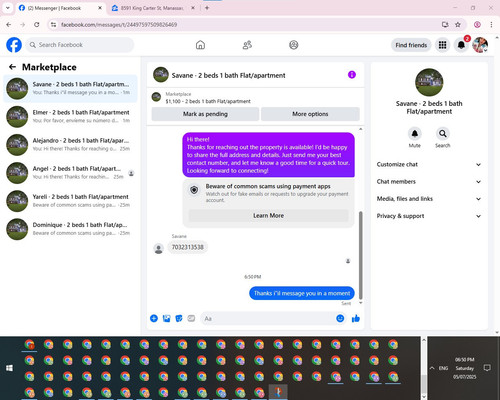Image resolution: width=500 pixels, height=400 pixels.
Task: Go to the Home feed icon
Action: click(200, 45)
